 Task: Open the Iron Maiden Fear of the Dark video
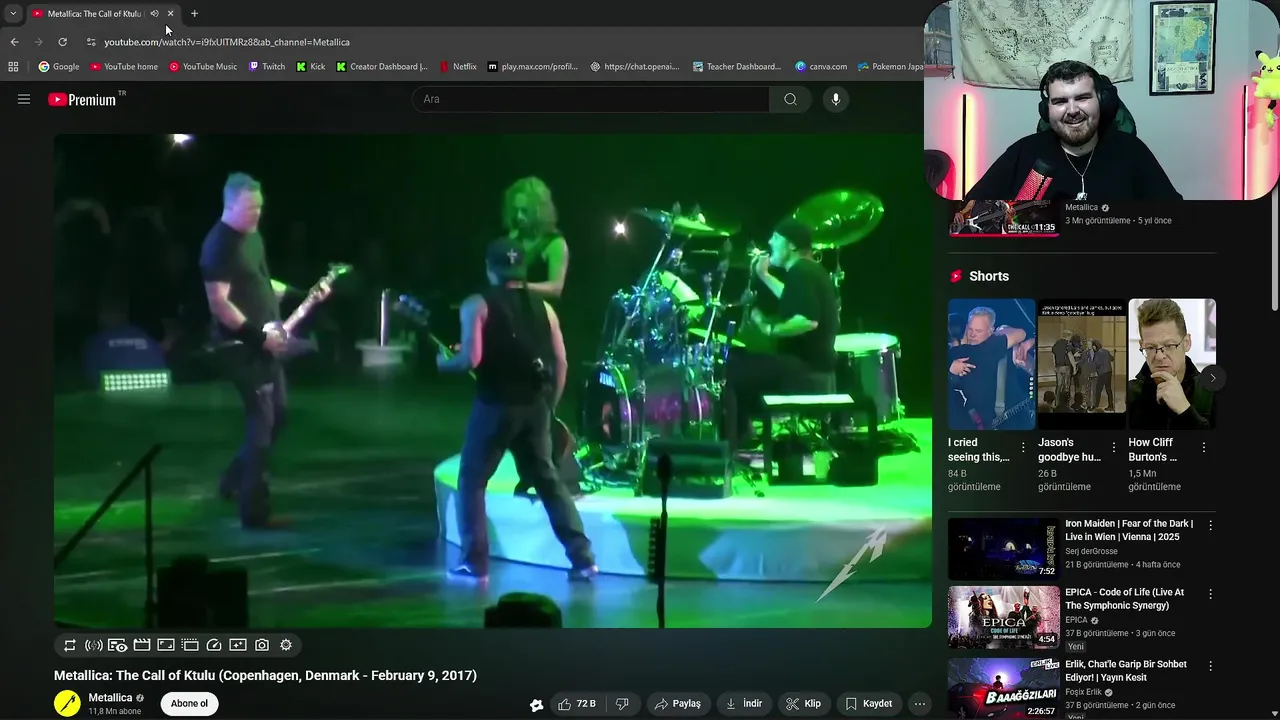[x=1004, y=548]
